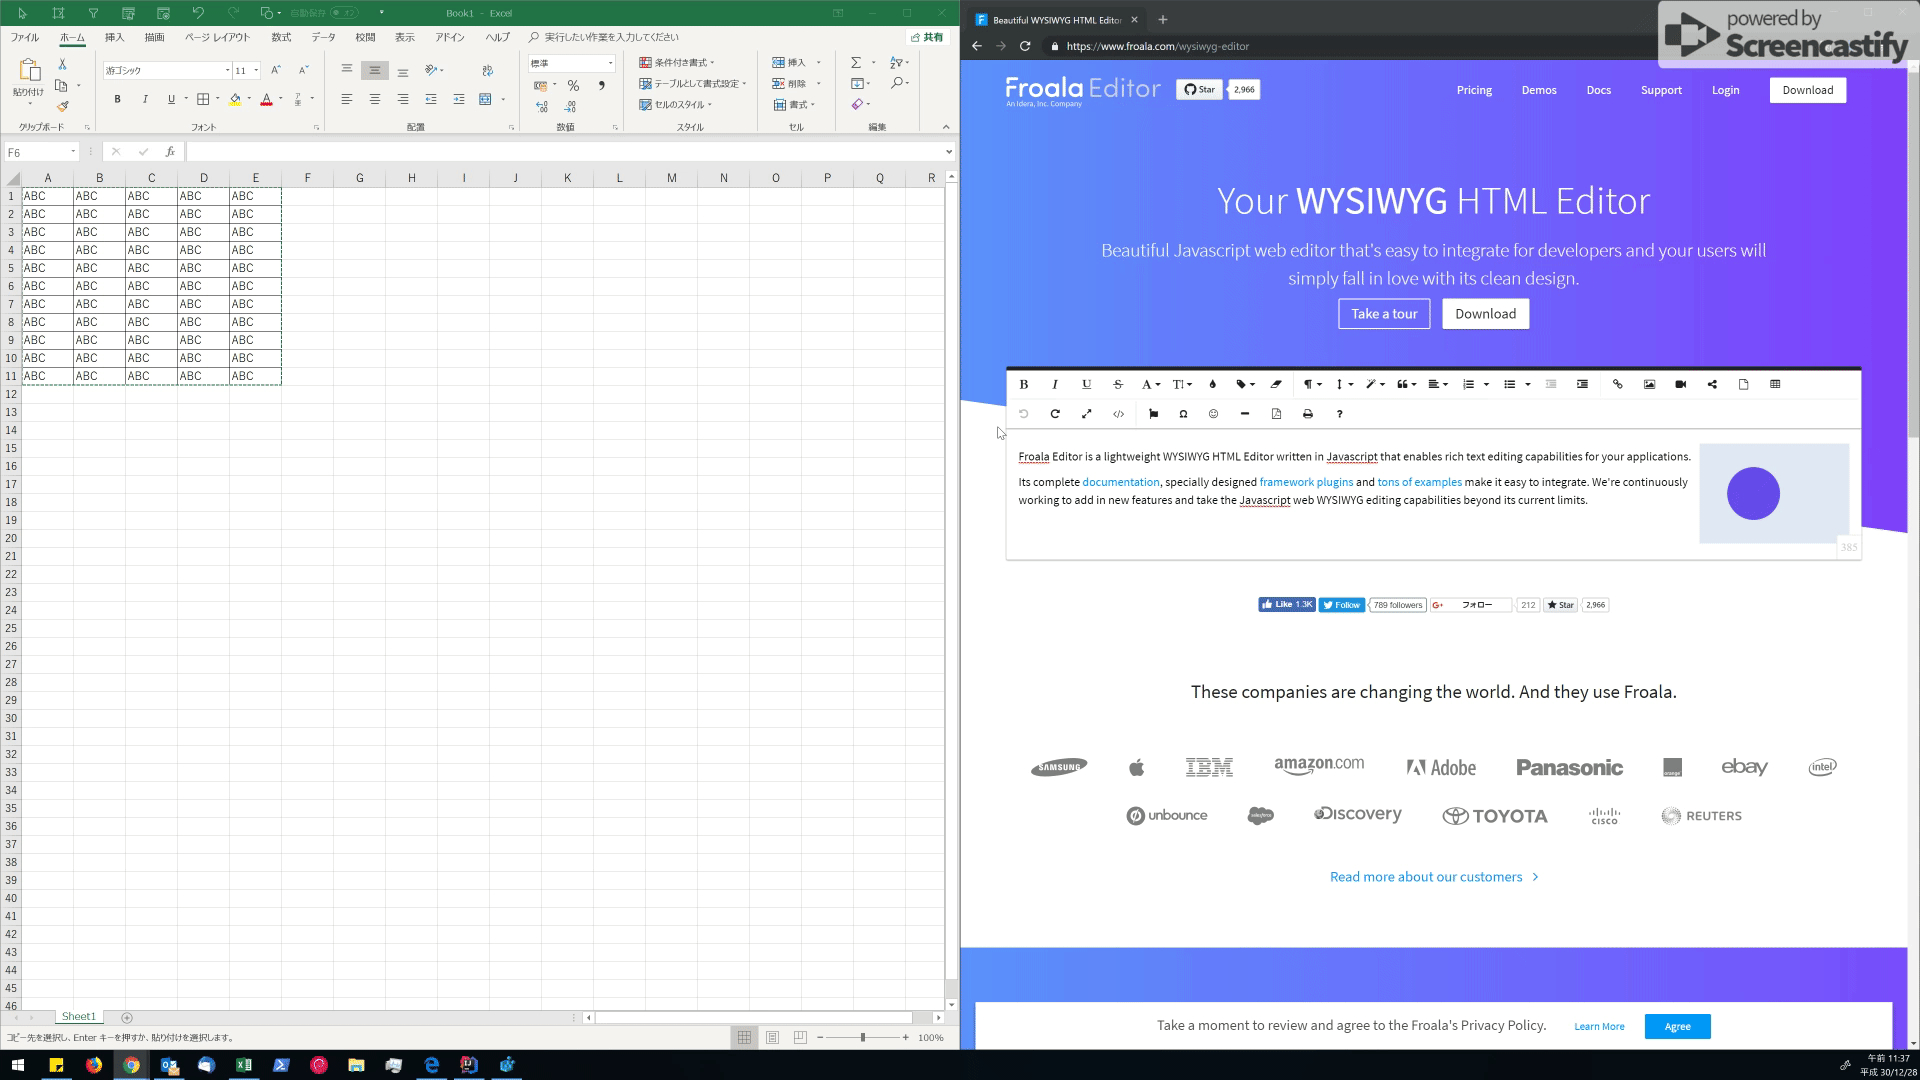Switch to Page Layout view in Excel
The width and height of the screenshot is (1920, 1080).
point(772,1038)
